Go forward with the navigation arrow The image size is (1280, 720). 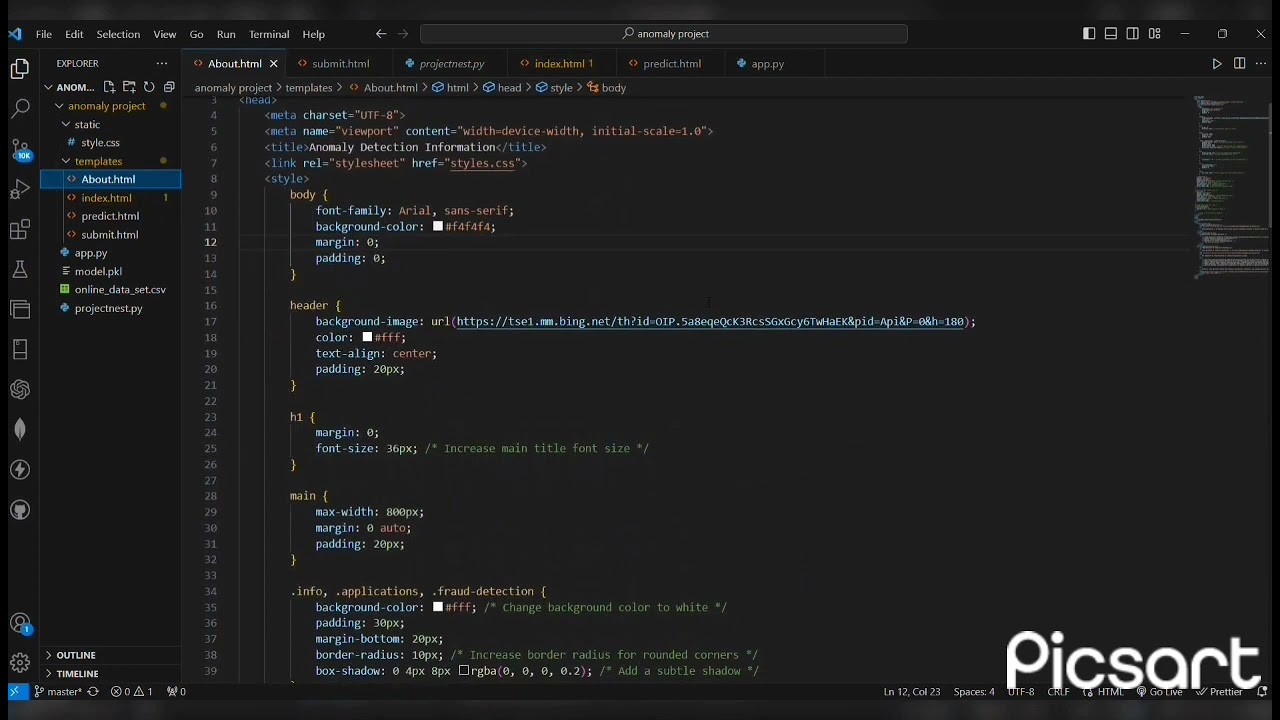coord(403,33)
